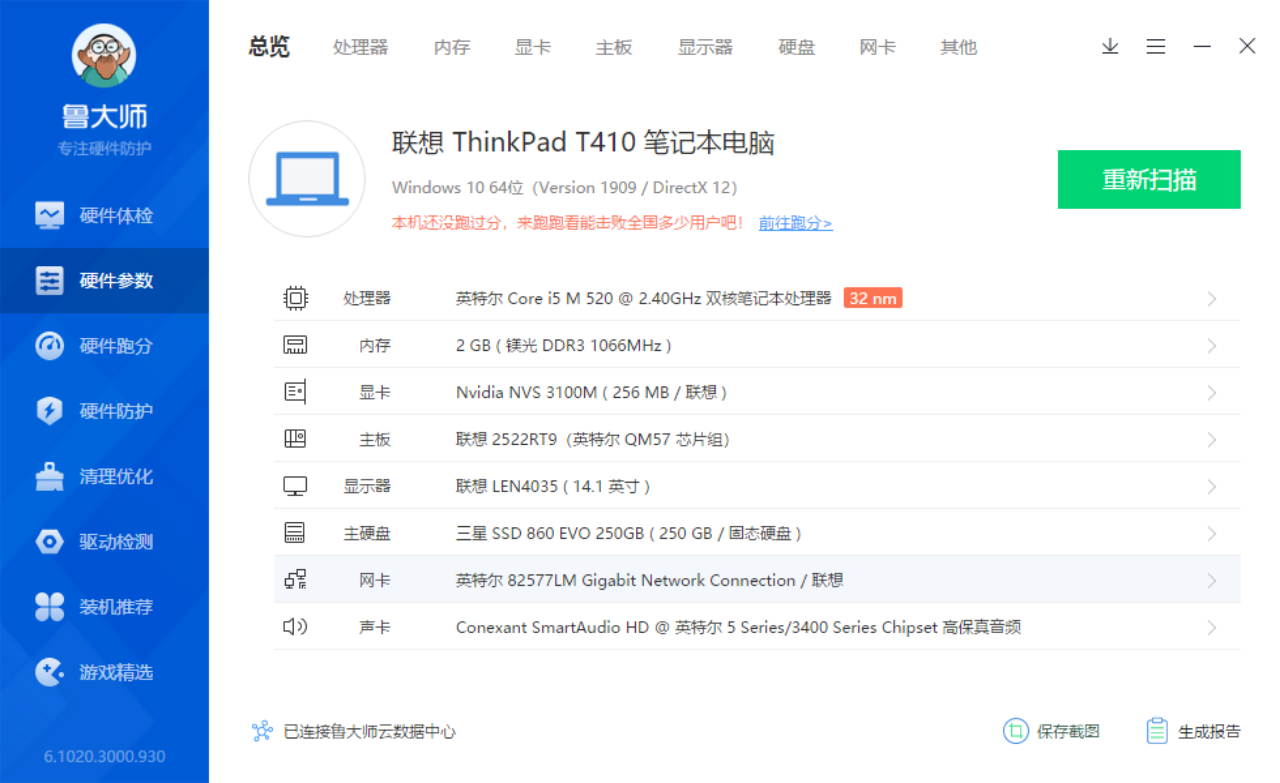The image size is (1280, 783).
Task: Open the 显示器 tab
Action: 705,46
